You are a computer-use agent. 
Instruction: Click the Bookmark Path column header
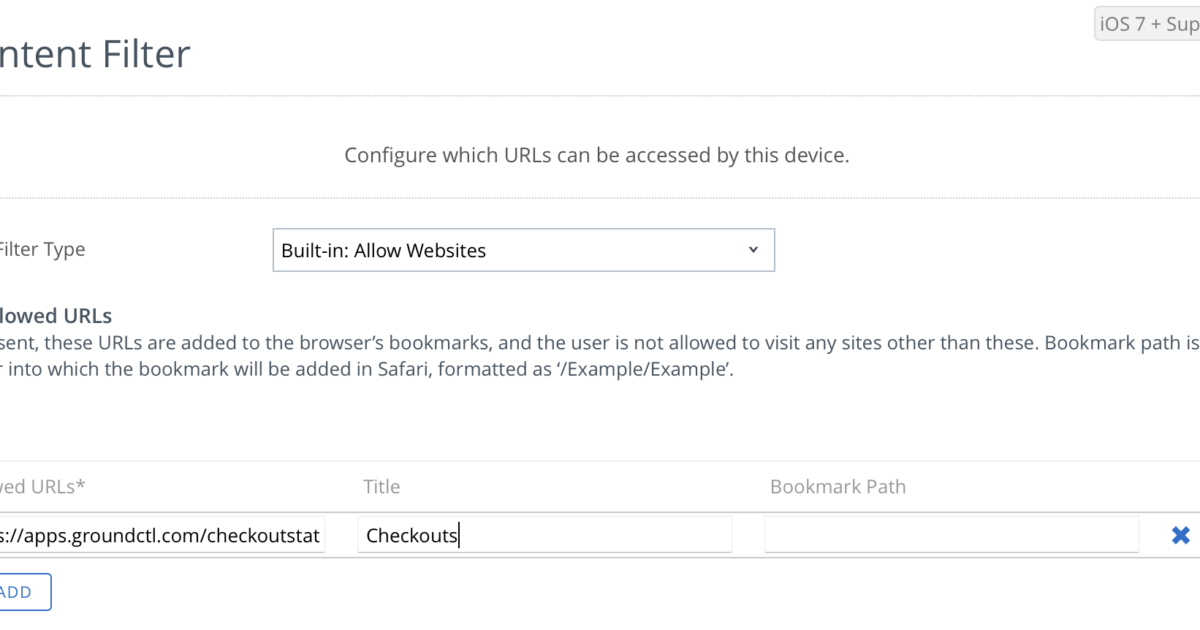click(837, 487)
